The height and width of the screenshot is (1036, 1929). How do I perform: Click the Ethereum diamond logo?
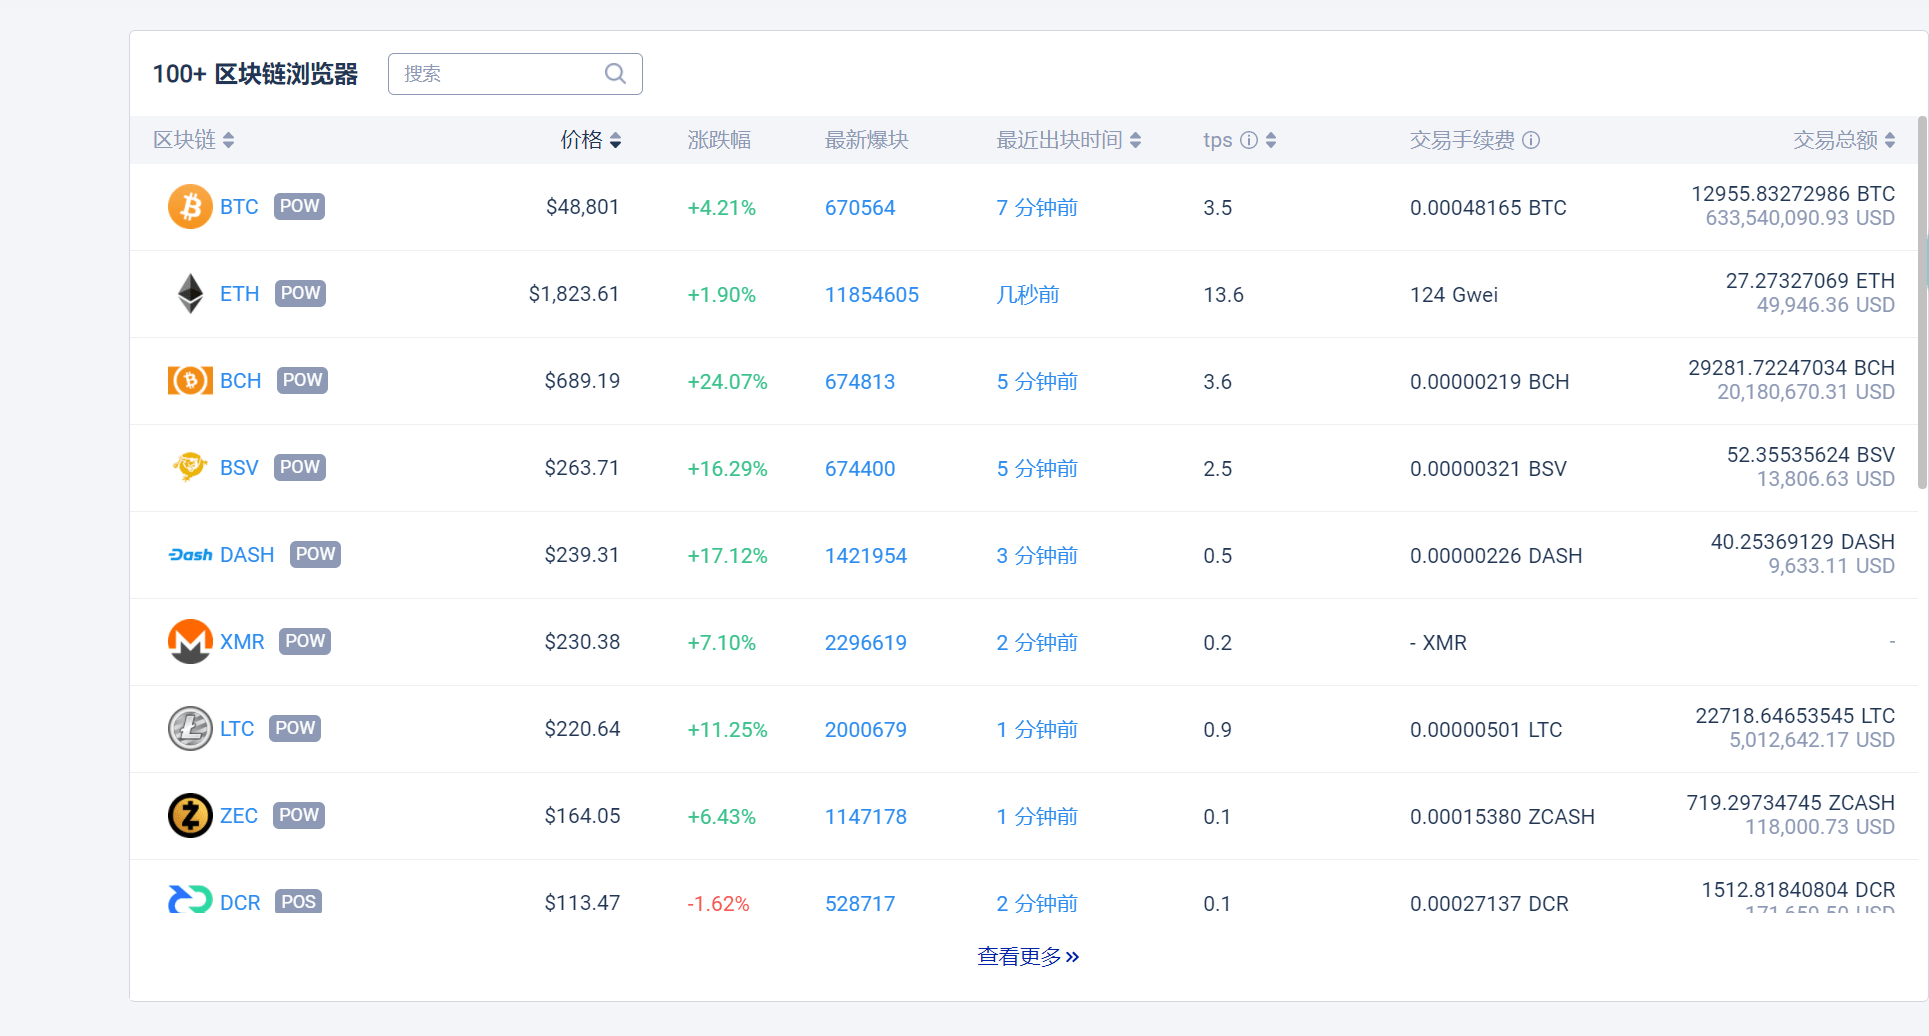[x=190, y=294]
